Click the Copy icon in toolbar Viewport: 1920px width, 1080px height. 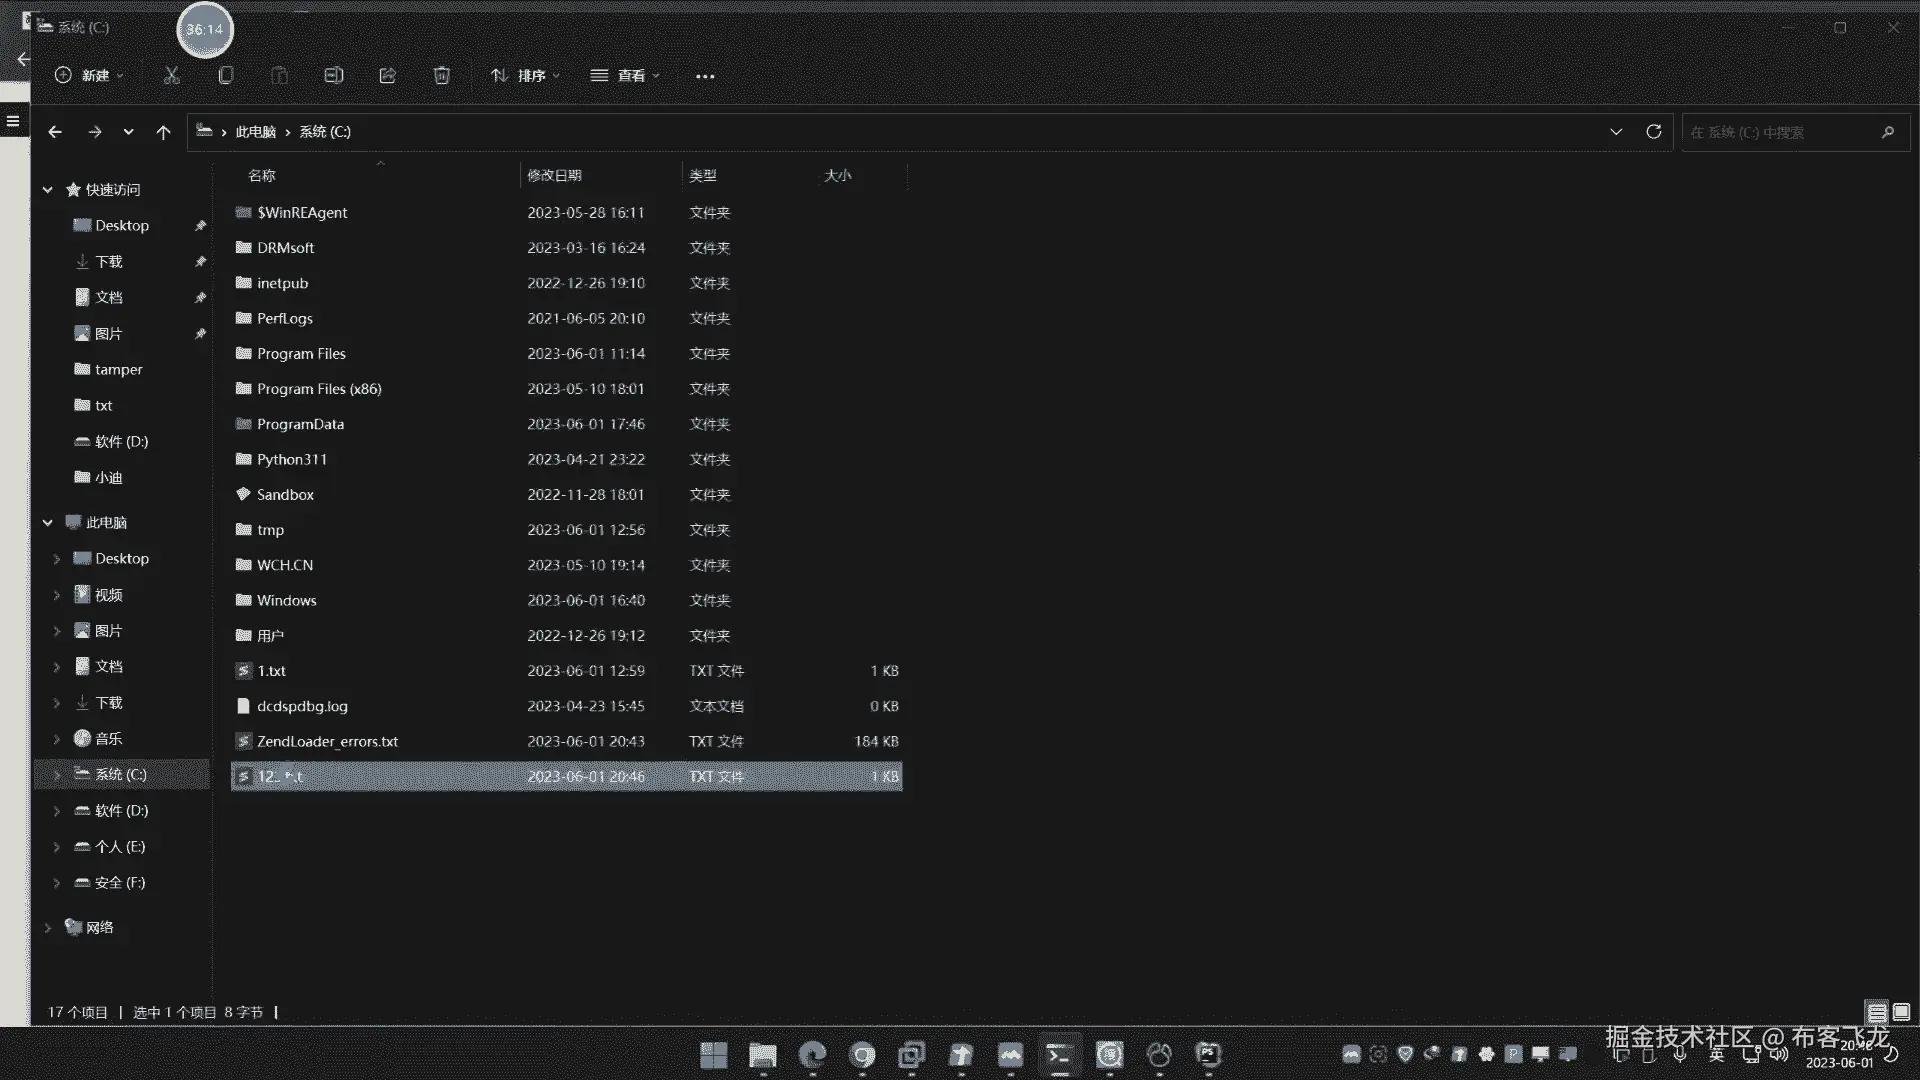click(x=226, y=75)
